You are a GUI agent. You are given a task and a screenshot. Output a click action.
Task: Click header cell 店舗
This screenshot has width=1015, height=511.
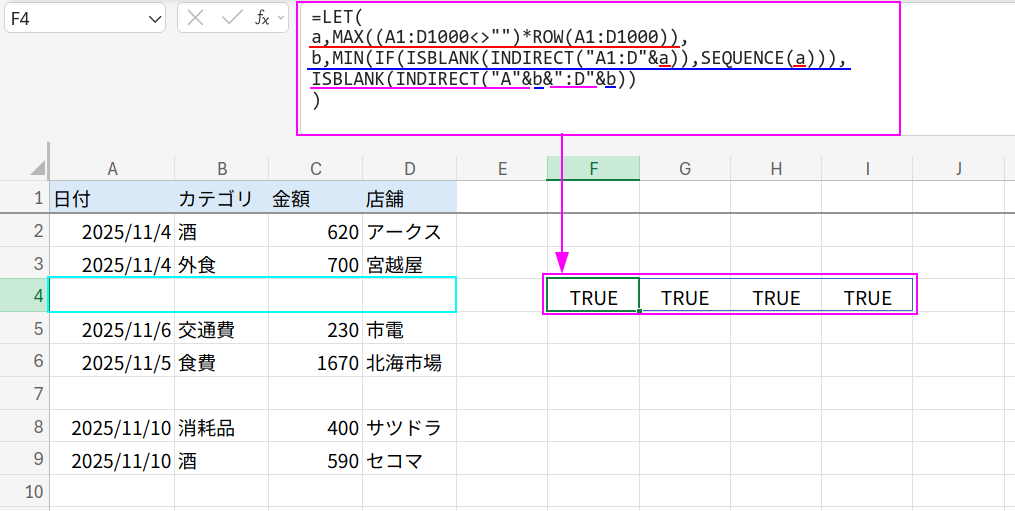(409, 198)
